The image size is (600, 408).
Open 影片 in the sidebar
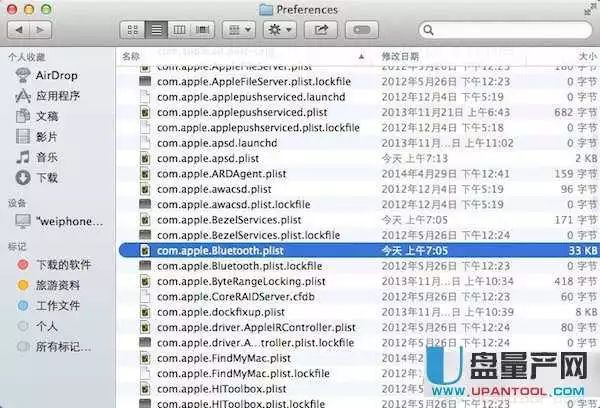[x=37, y=136]
